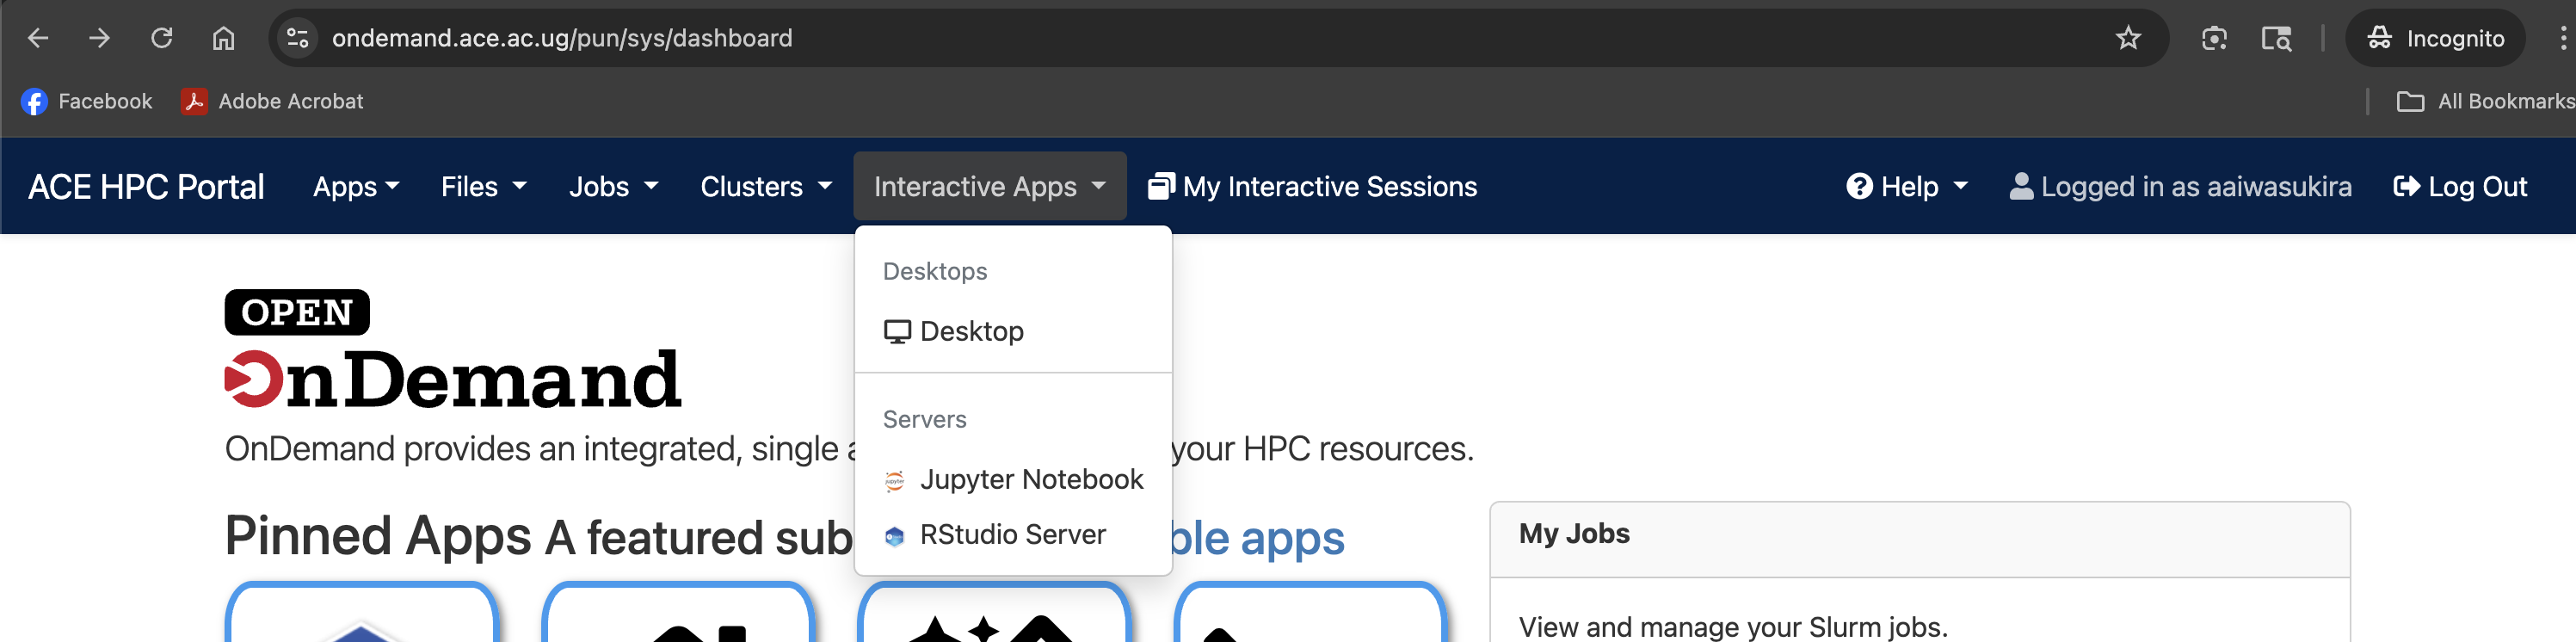
Task: Expand the Apps dropdown menu
Action: 356,187
